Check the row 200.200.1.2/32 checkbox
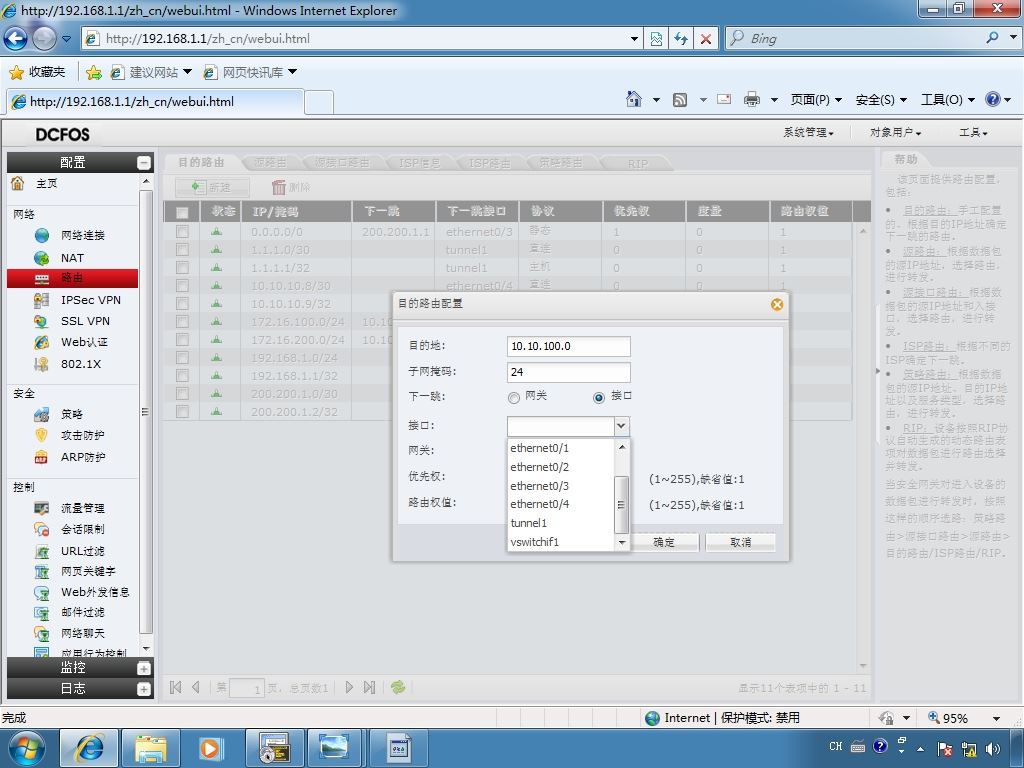Screen dimensions: 1024x768 [x=182, y=412]
